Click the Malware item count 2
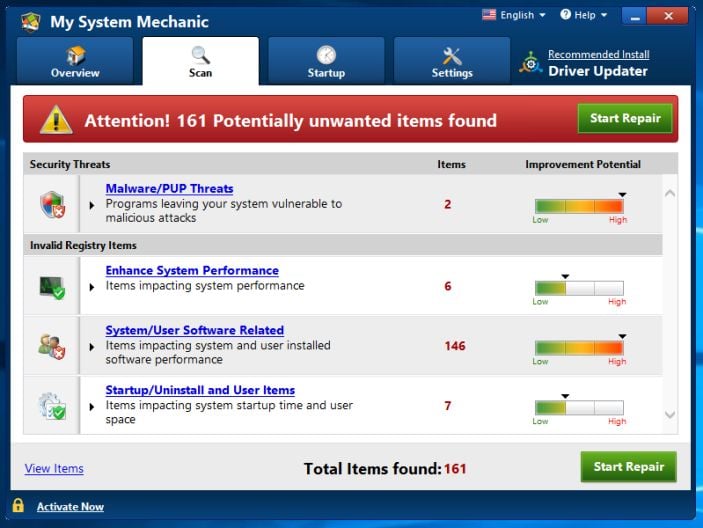This screenshot has width=703, height=528. point(447,204)
